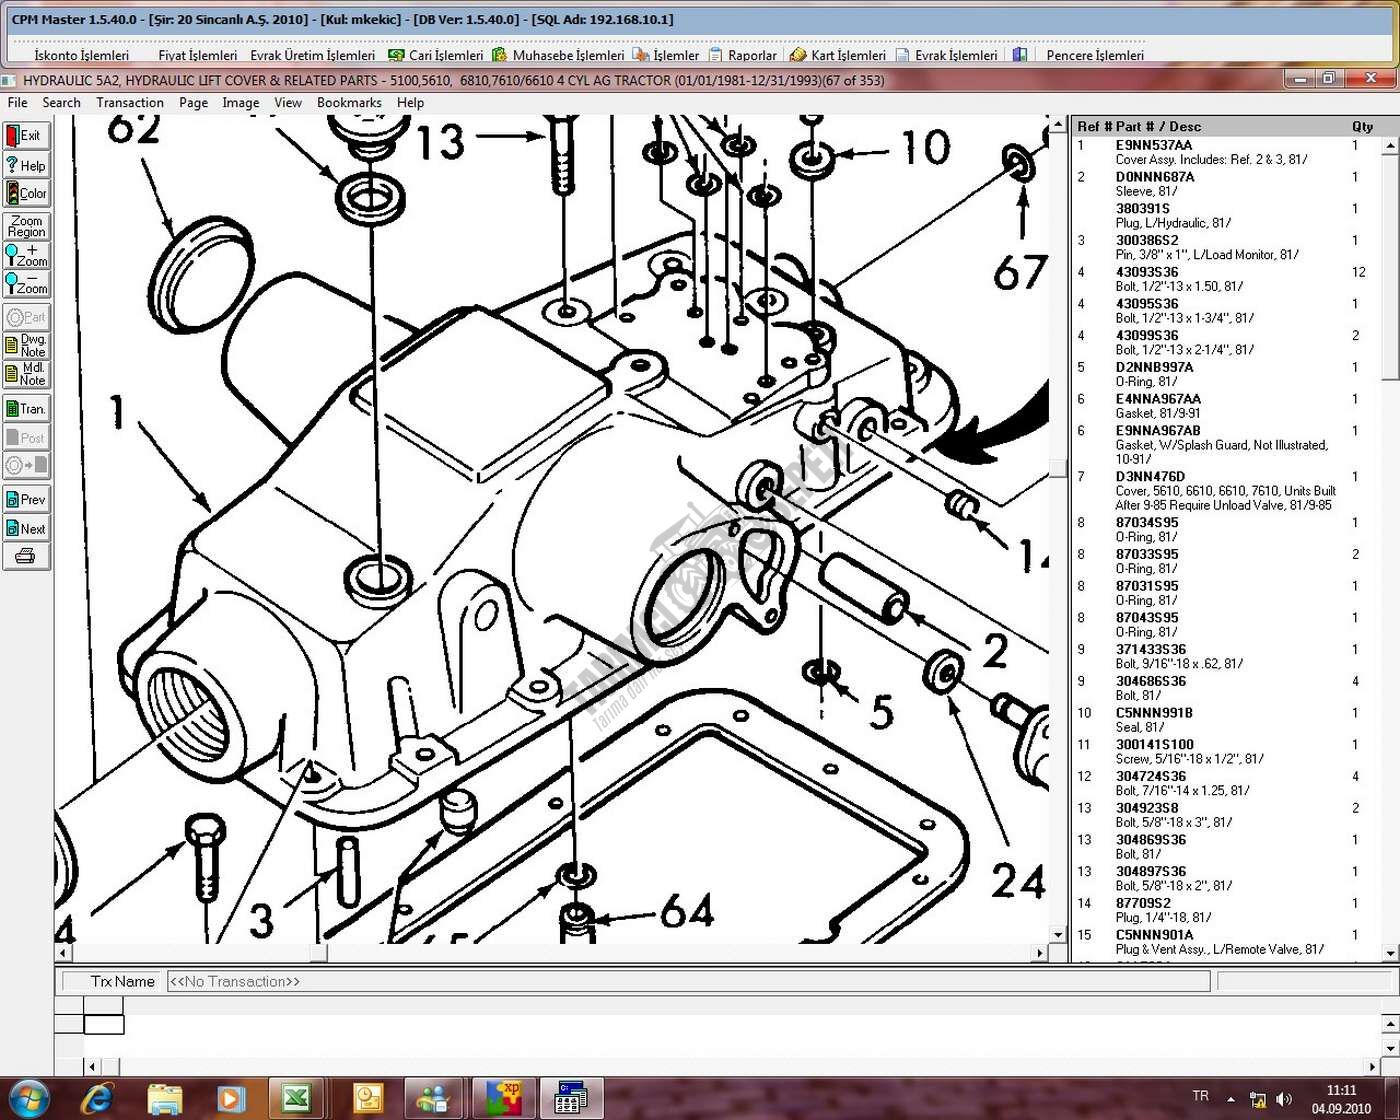Activate the Zoom Region tool
The height and width of the screenshot is (1120, 1400).
tap(26, 226)
